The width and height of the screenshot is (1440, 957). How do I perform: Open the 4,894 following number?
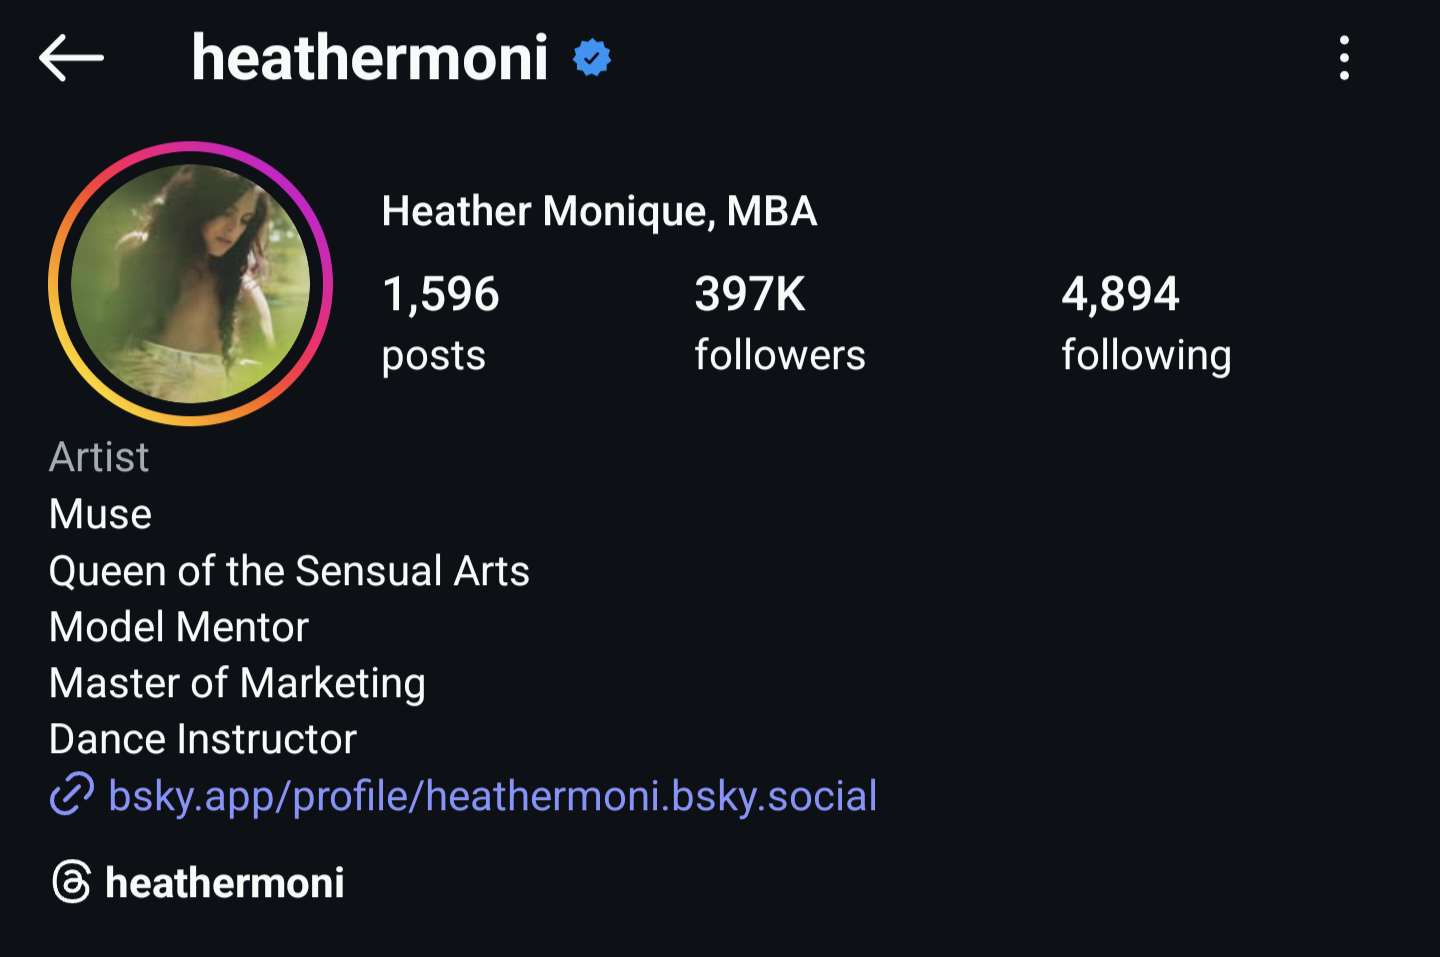pos(1120,294)
